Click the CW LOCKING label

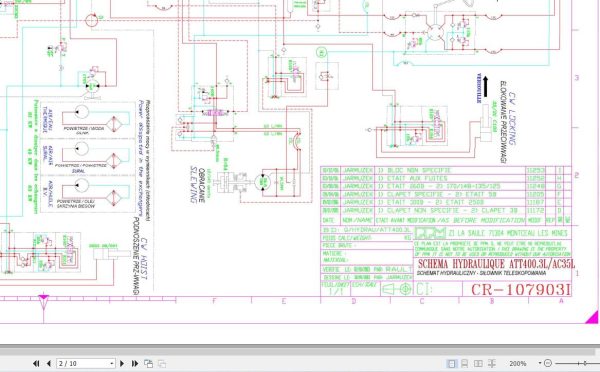(512, 119)
